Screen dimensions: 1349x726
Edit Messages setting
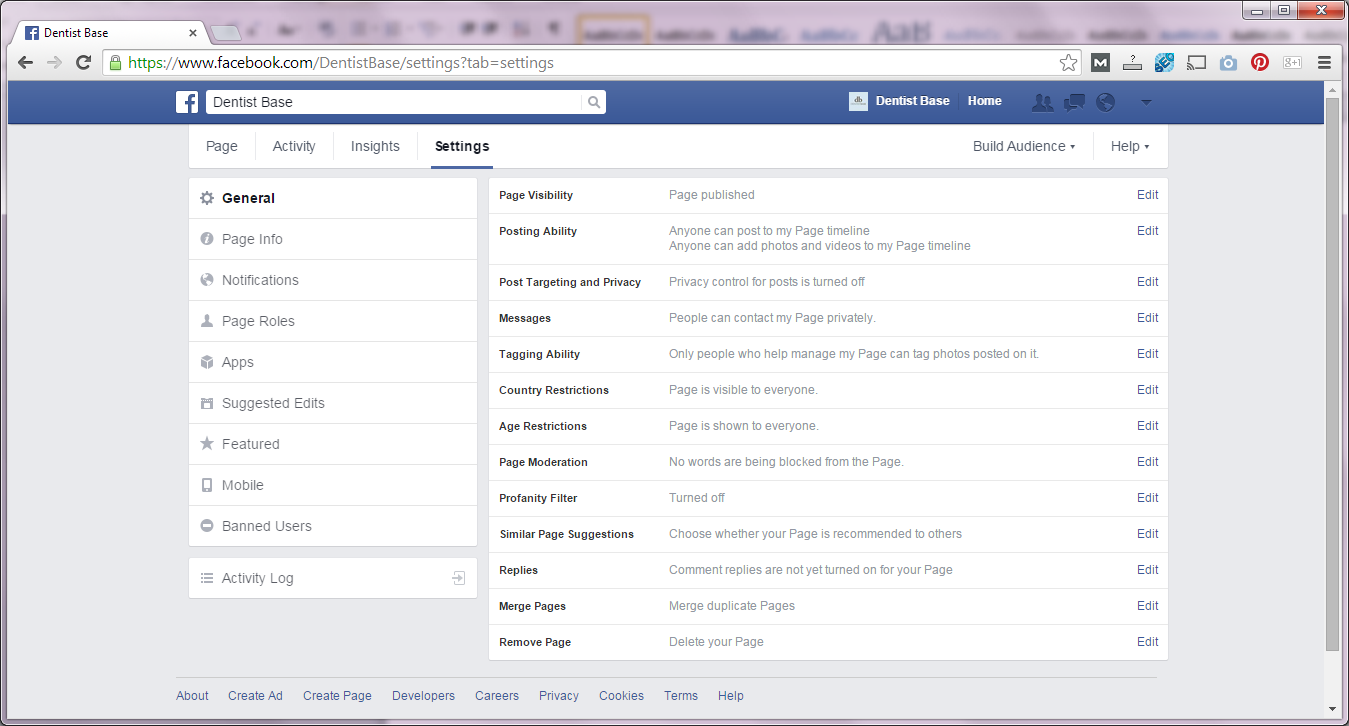(1148, 318)
